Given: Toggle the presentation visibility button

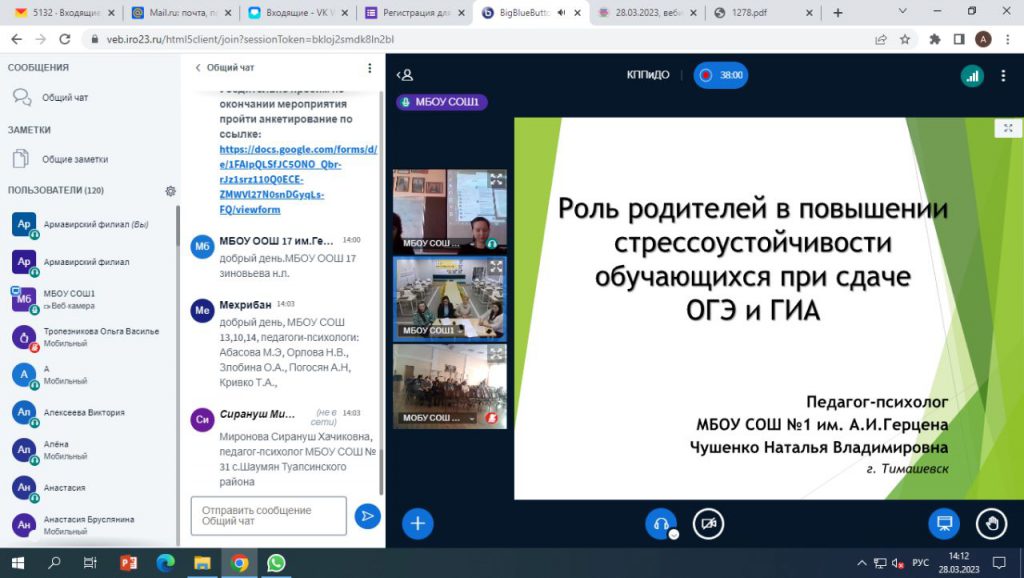Looking at the screenshot, I should pyautogui.click(x=942, y=523).
